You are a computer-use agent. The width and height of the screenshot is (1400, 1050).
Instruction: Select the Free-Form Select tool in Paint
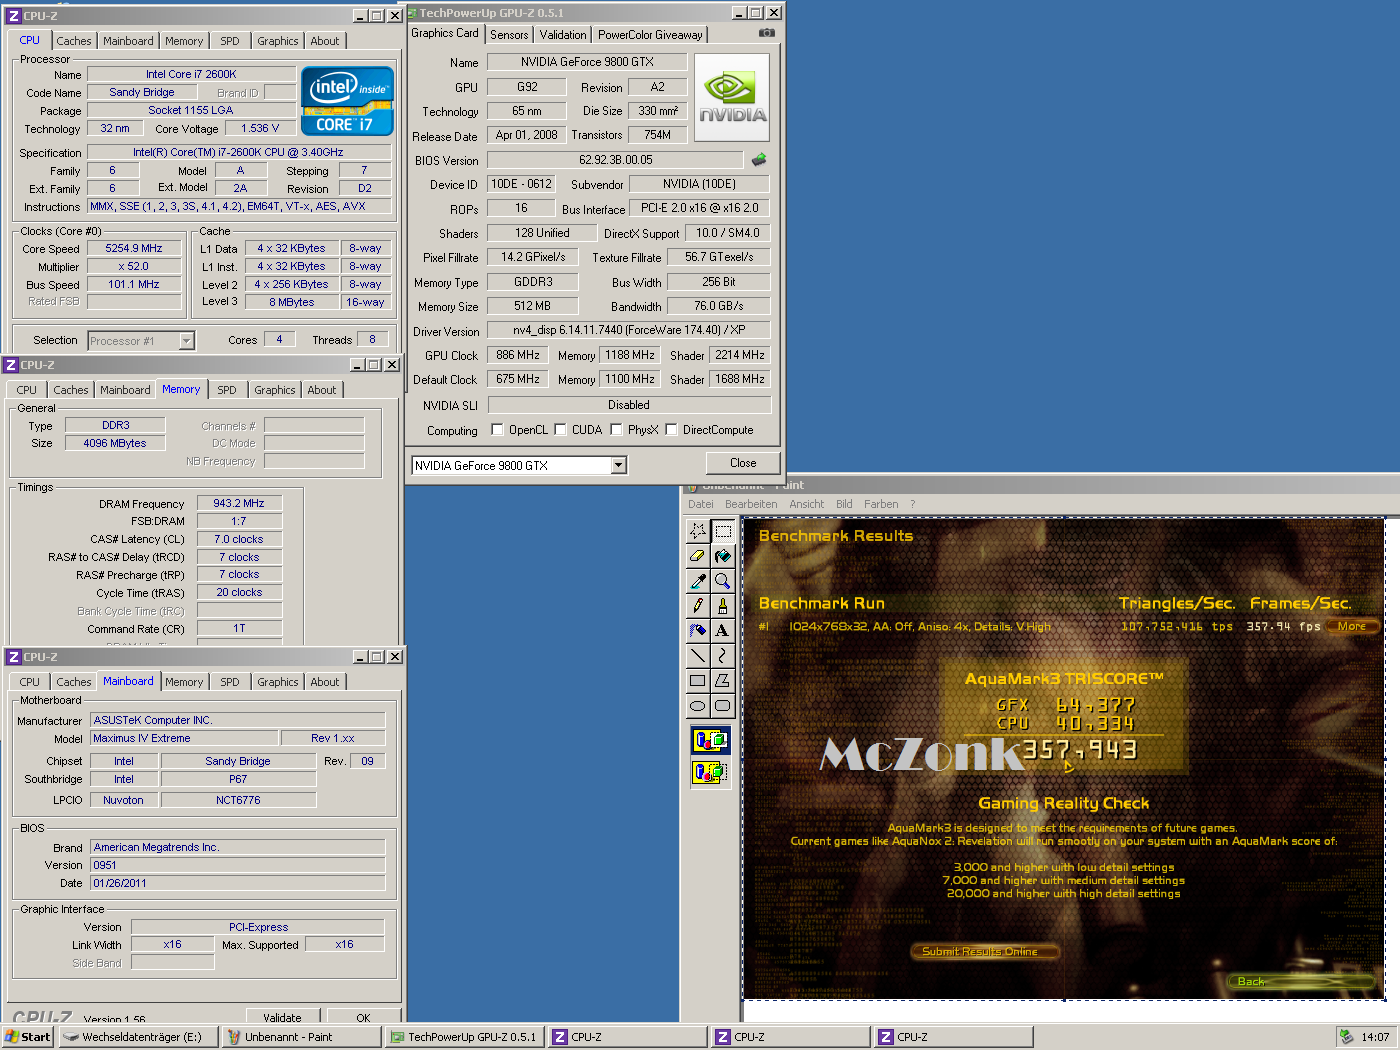697,531
